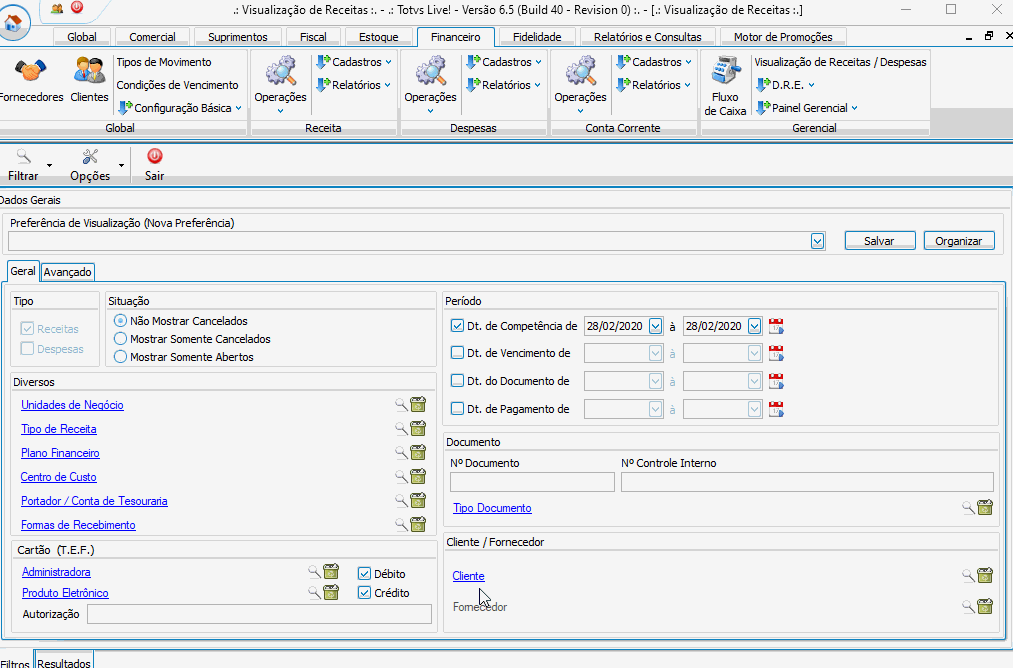Screen dimensions: 1013x668
Task: Click the home icon at top-left
Action: 13,23
